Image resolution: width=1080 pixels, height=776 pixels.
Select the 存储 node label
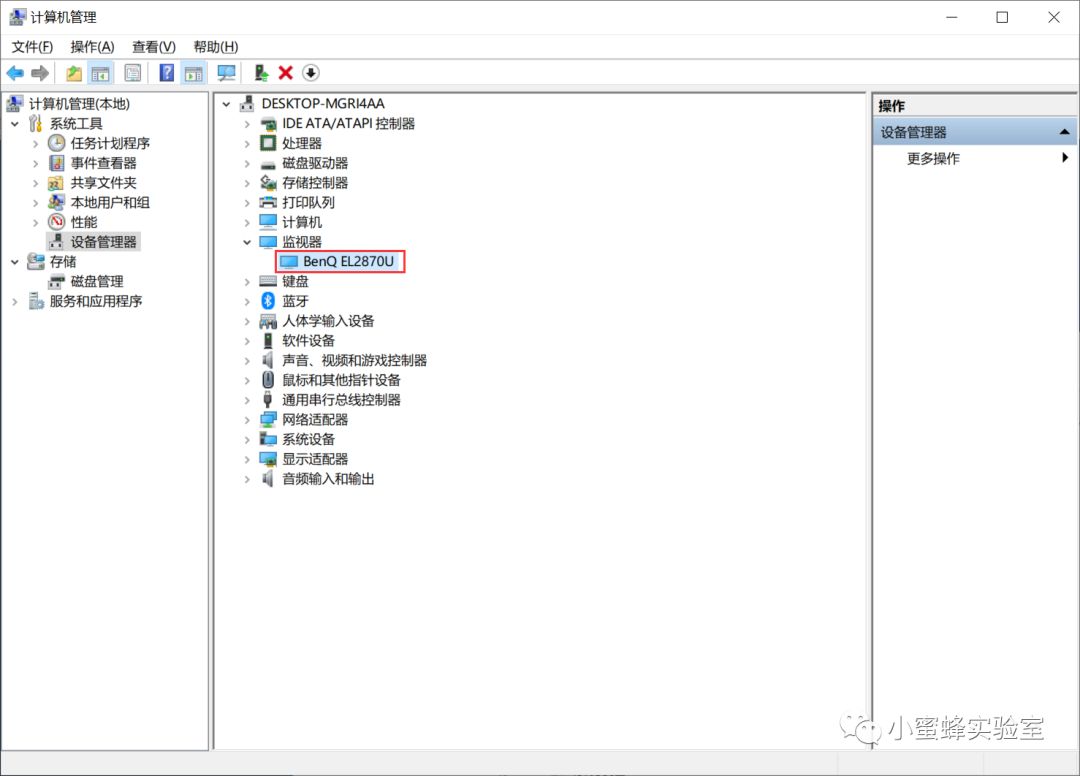click(63, 262)
